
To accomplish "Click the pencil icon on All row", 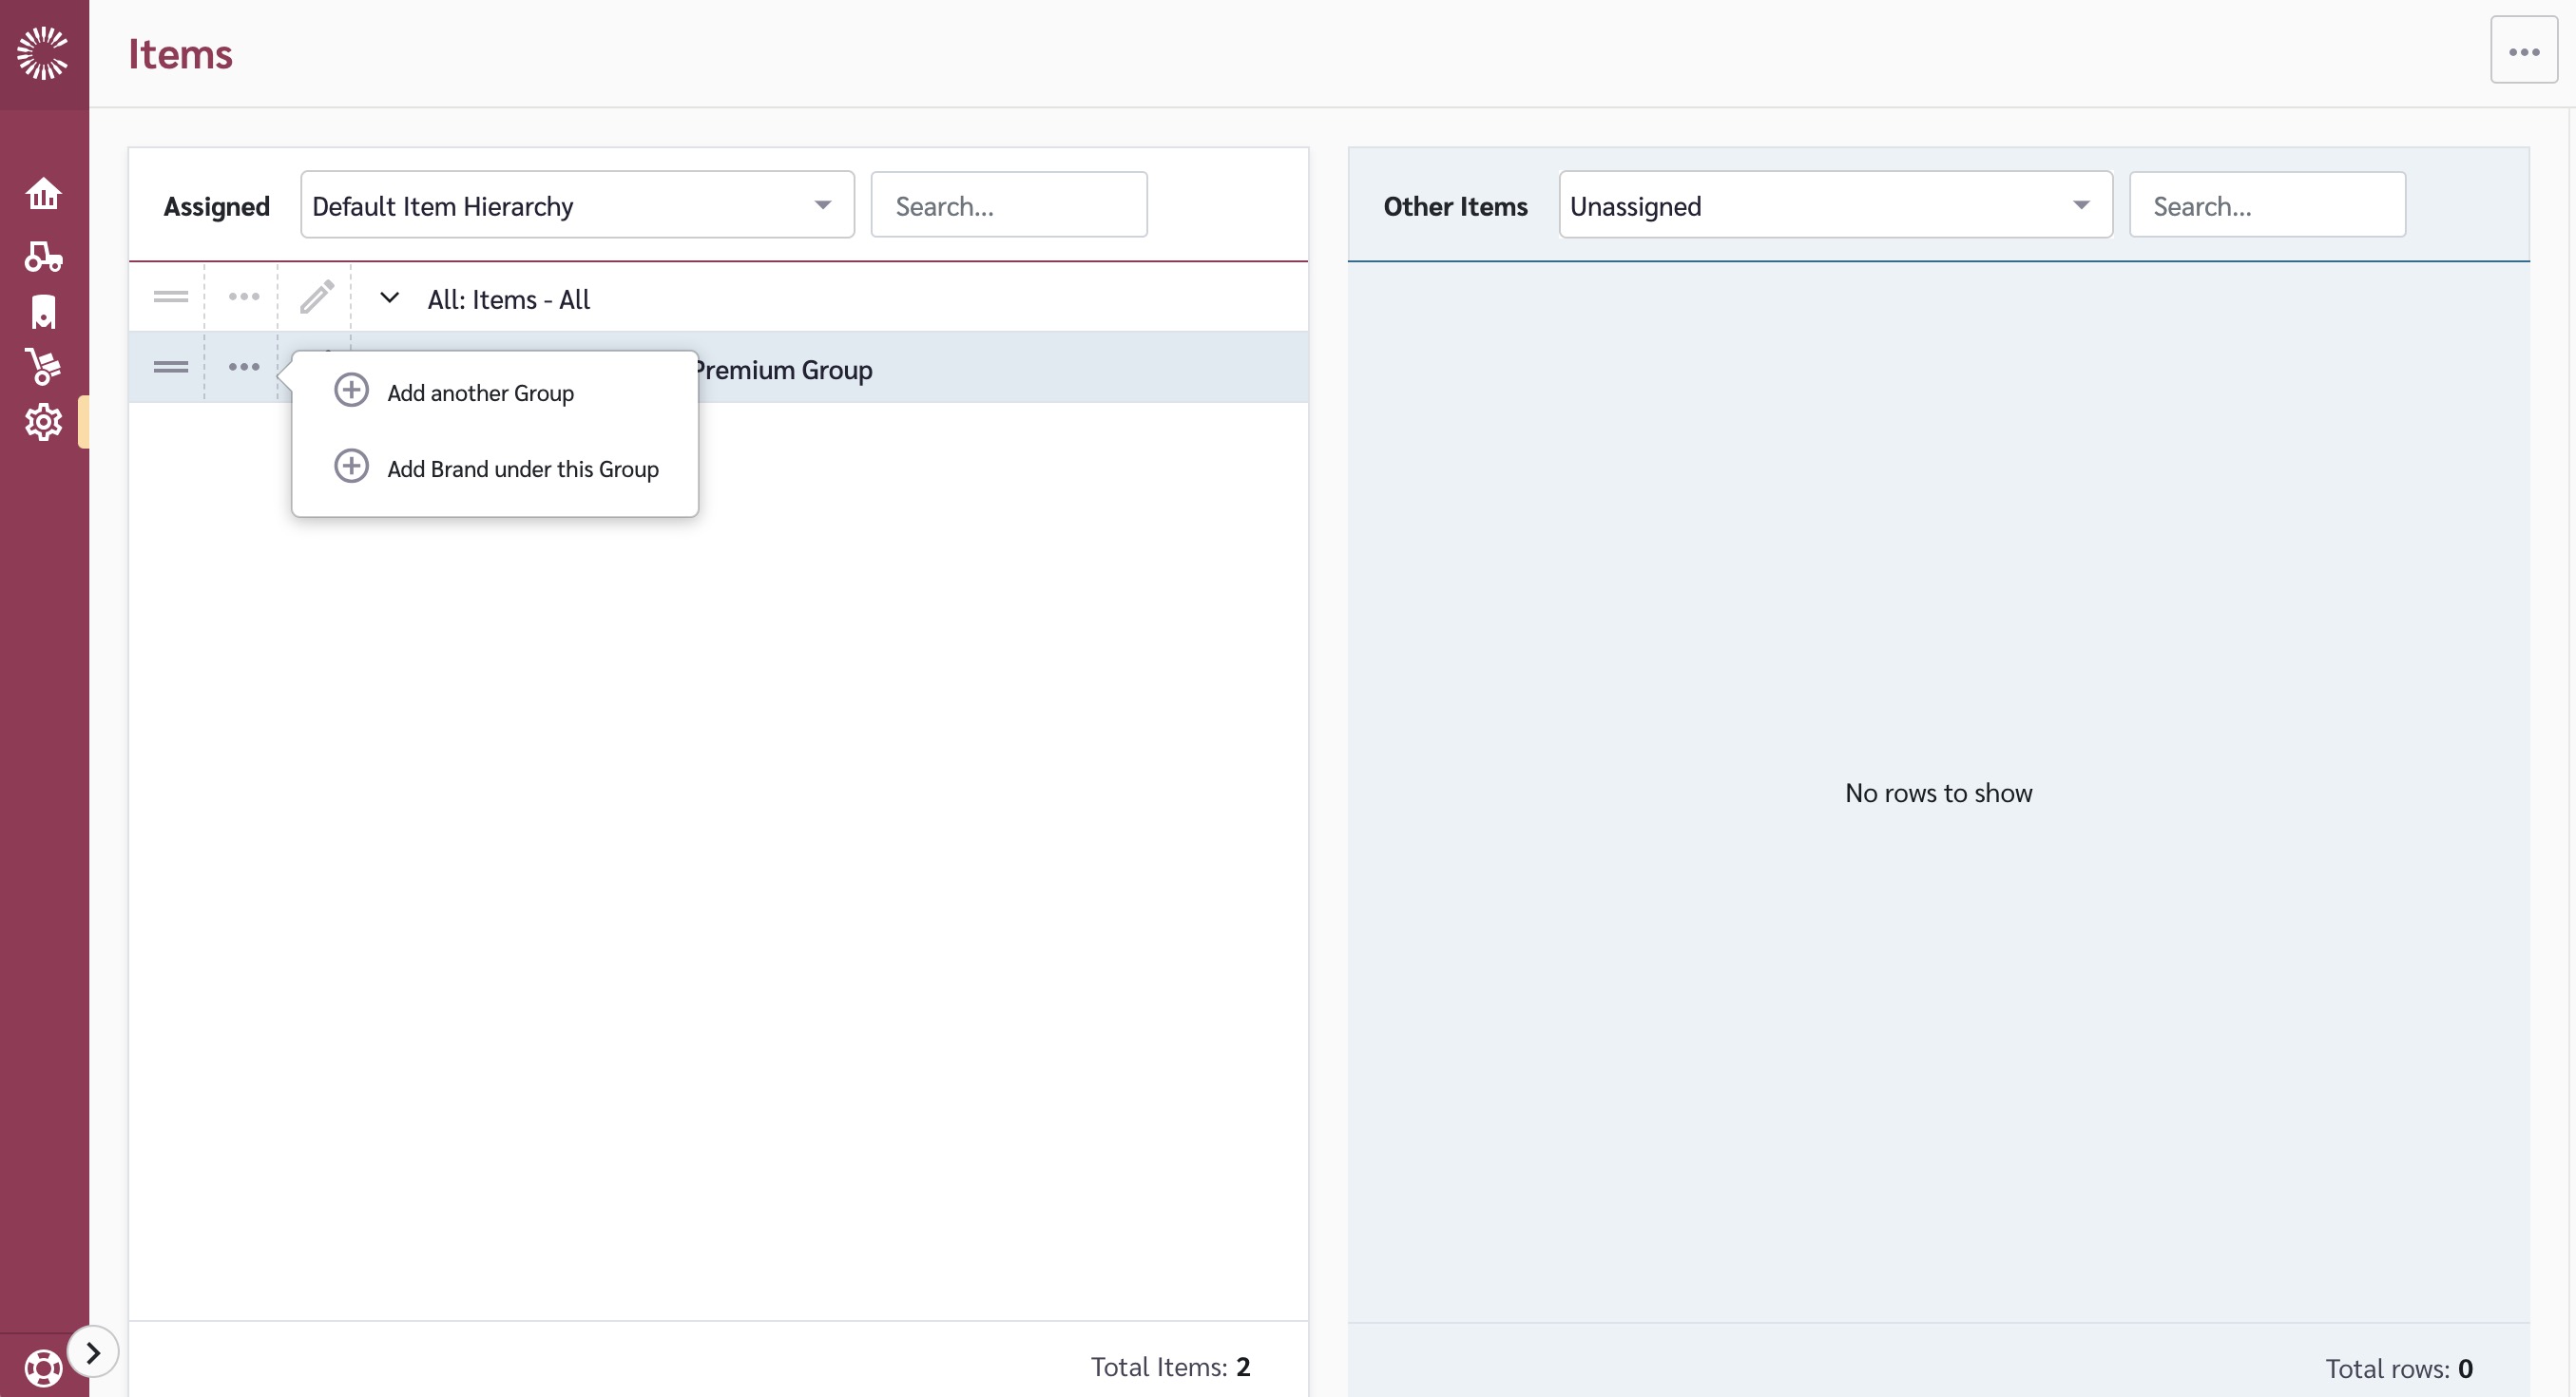I will click(x=316, y=297).
